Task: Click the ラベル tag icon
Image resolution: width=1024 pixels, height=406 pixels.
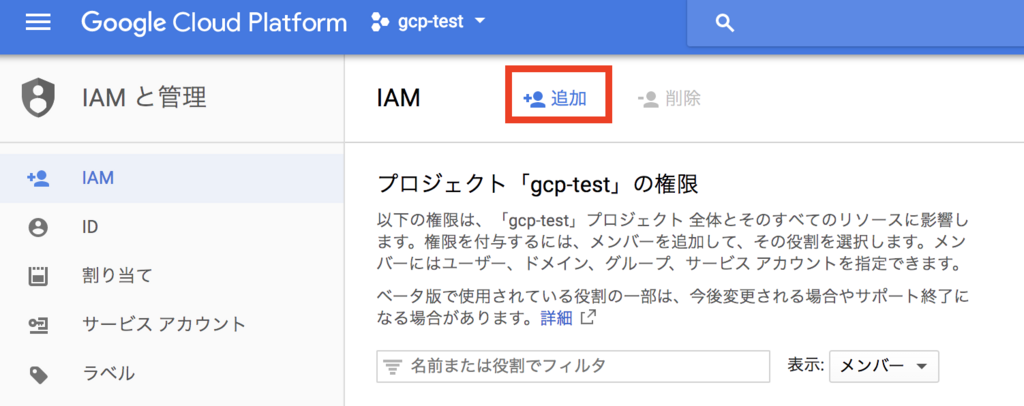Action: (x=39, y=374)
